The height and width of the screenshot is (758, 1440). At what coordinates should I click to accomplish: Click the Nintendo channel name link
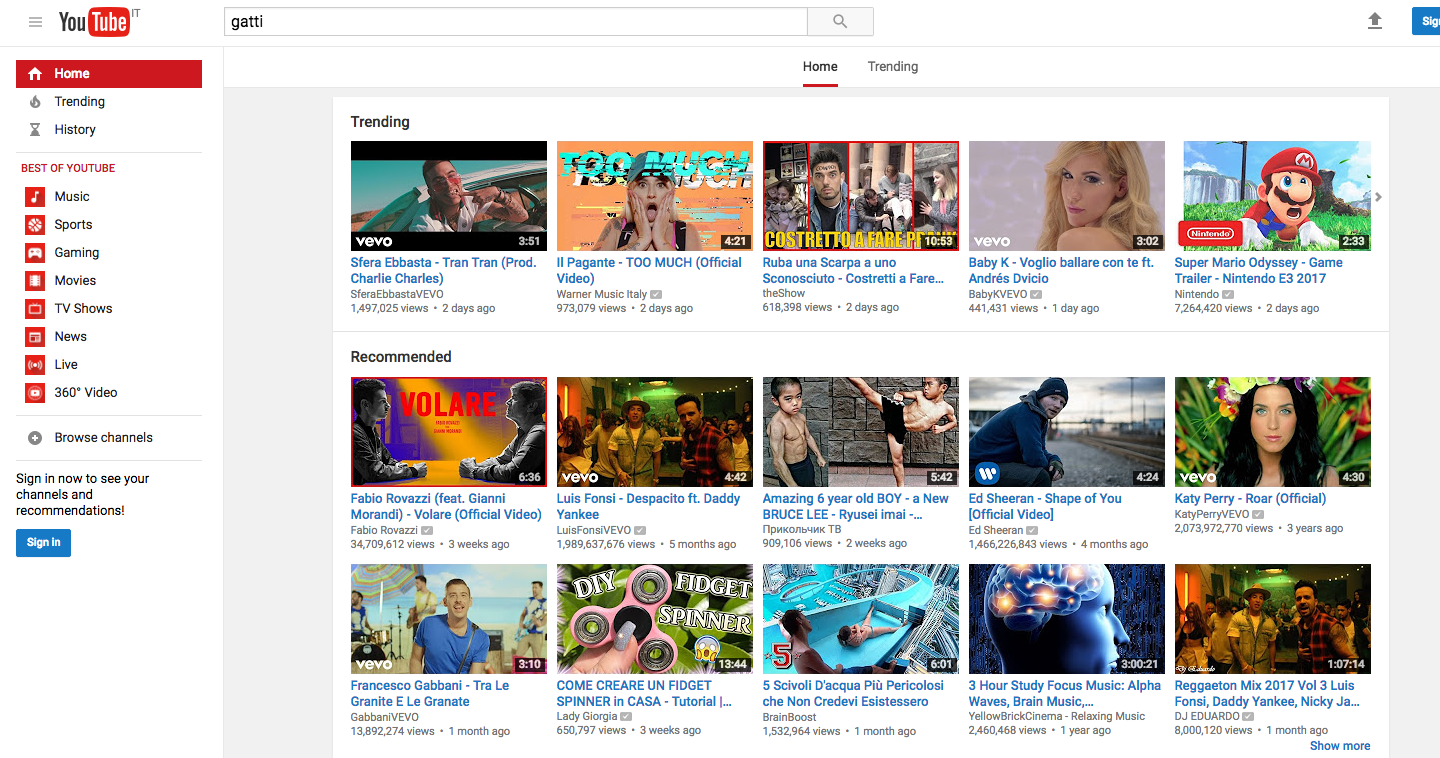tap(1196, 295)
